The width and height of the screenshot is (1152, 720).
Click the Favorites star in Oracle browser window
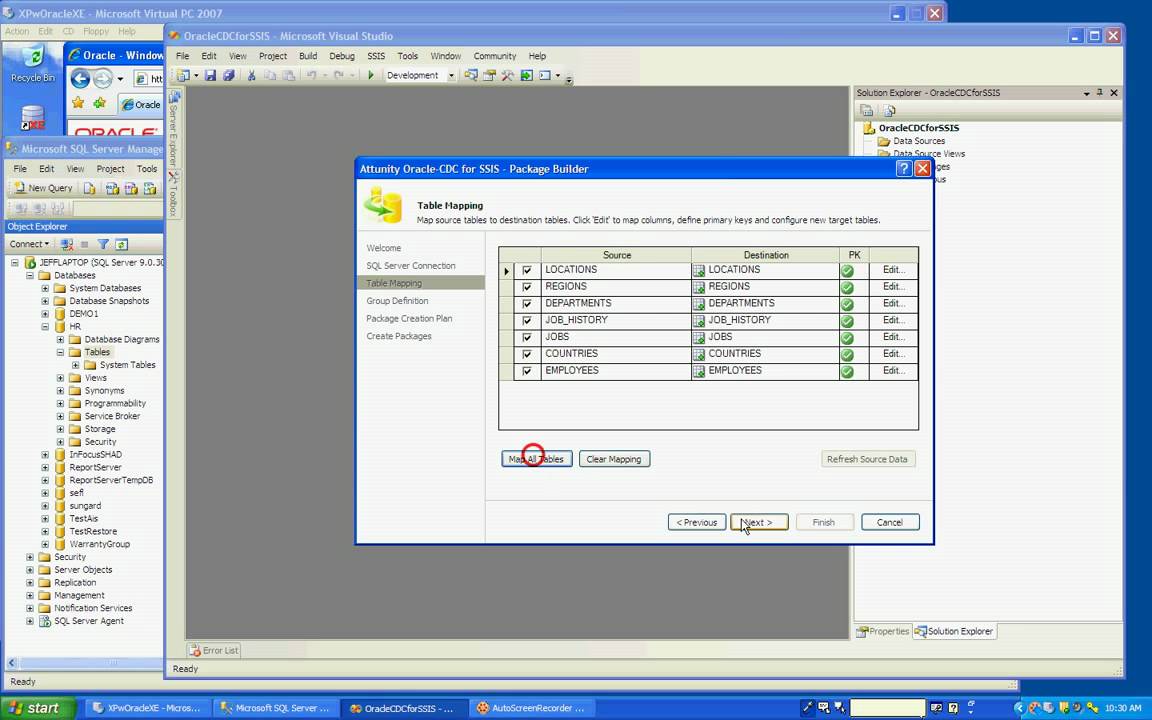pyautogui.click(x=78, y=104)
